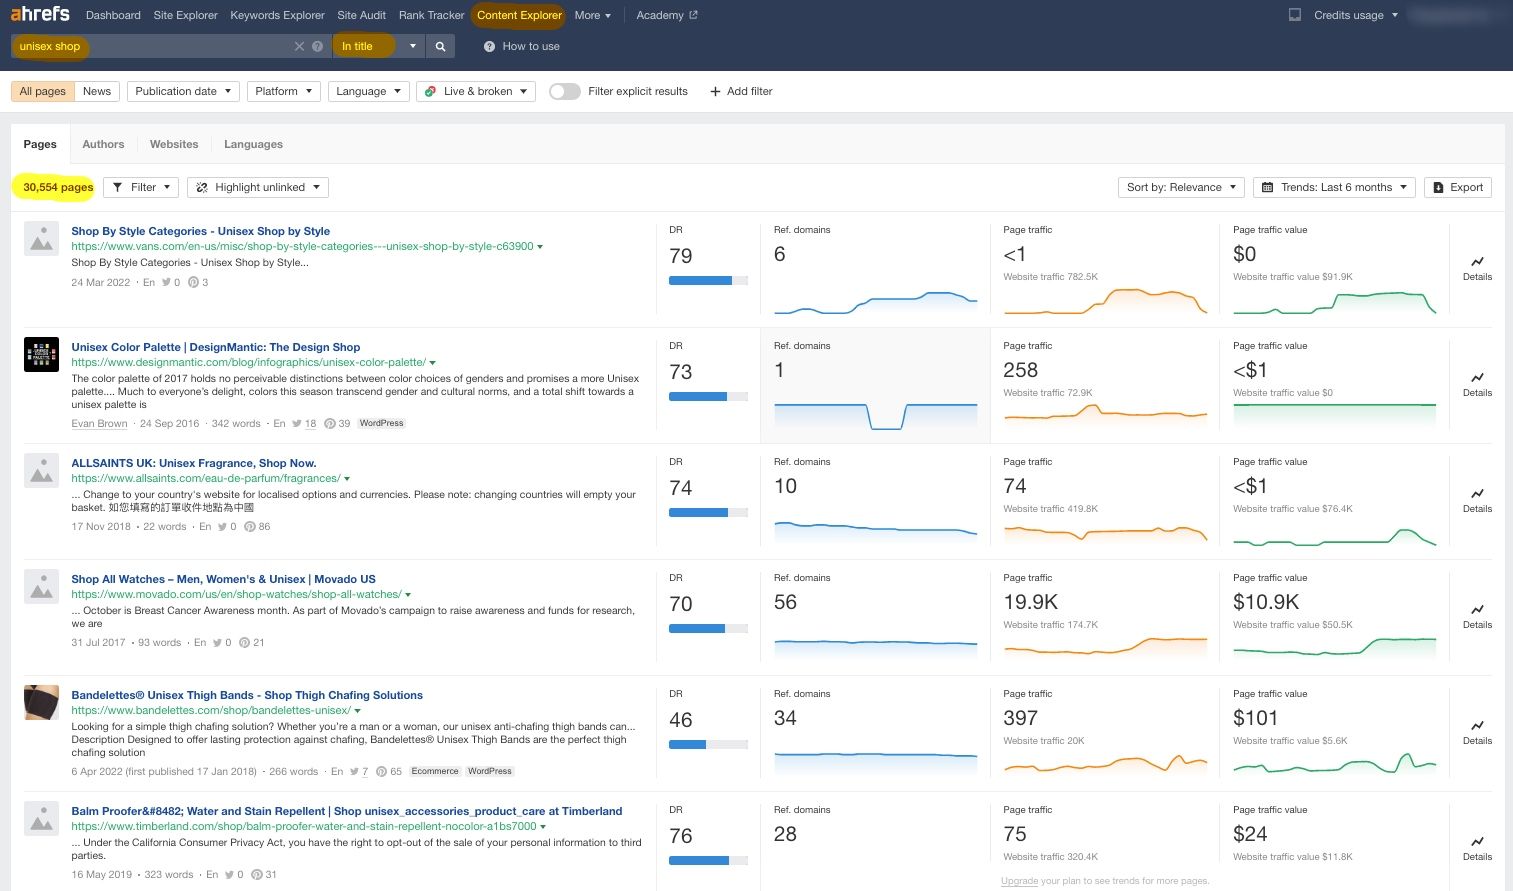The width and height of the screenshot is (1513, 891).
Task: Click the Filter button
Action: (141, 187)
